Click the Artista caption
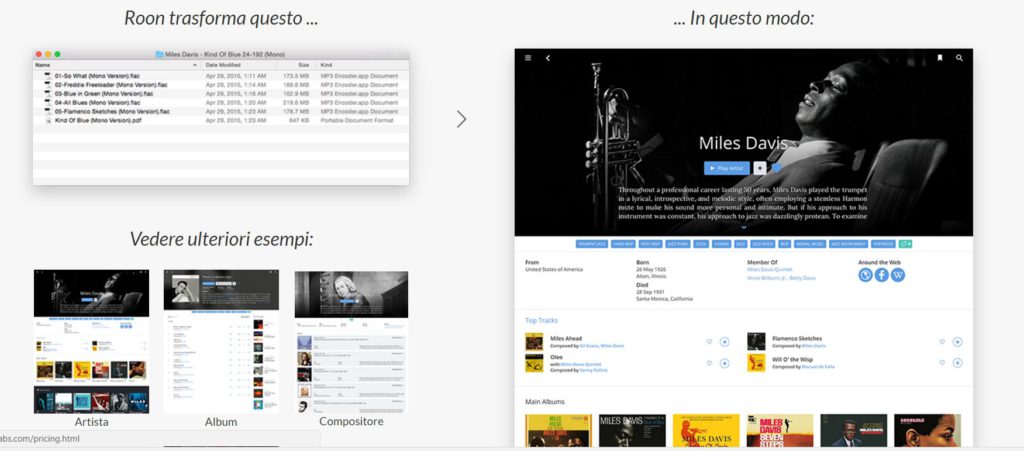This screenshot has height=451, width=1024. pos(91,422)
